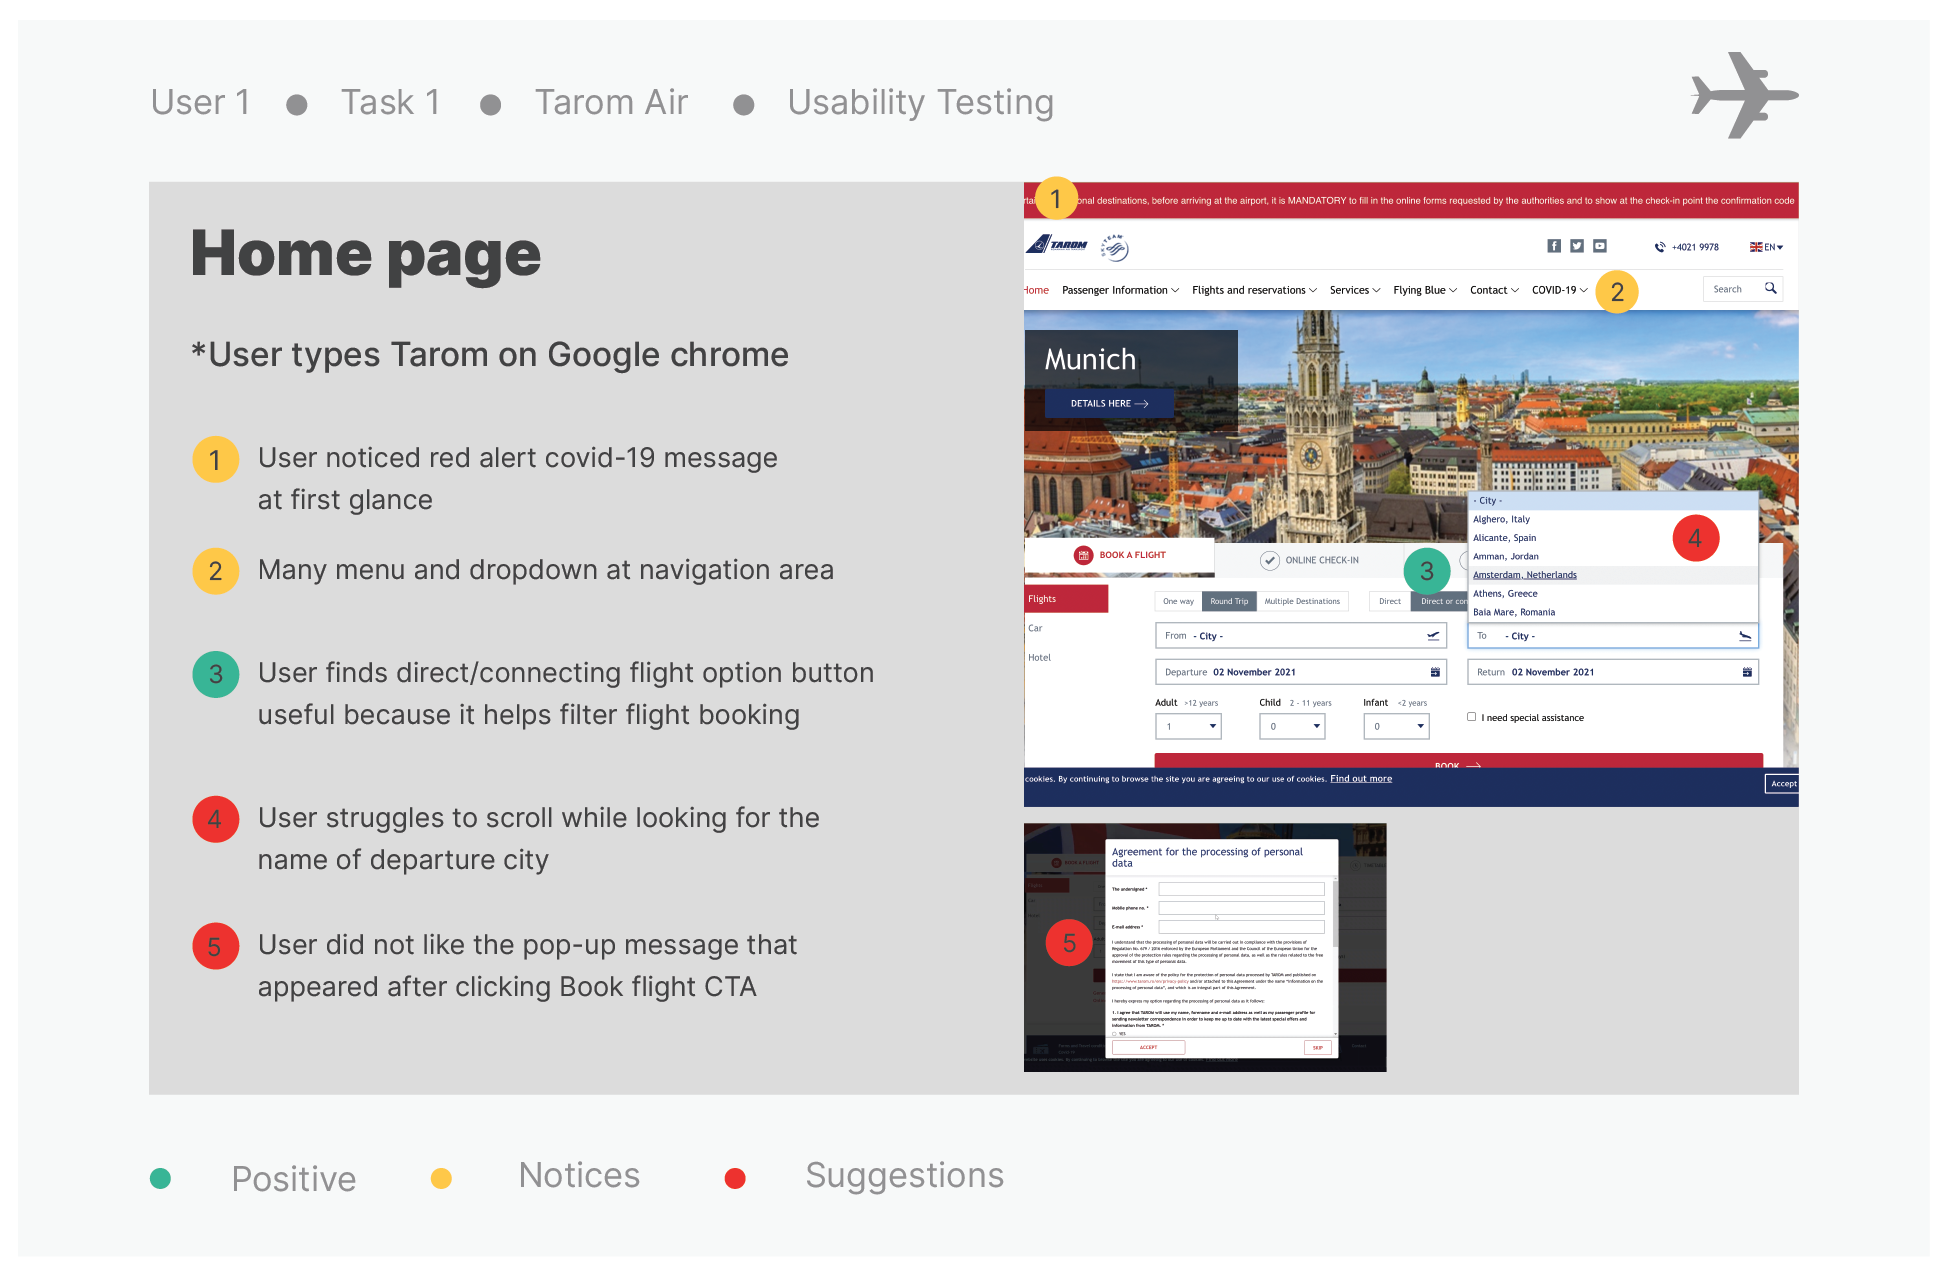Choose Alghero, Italy from city list
Screen dimensions: 1948x1276
(1612, 519)
